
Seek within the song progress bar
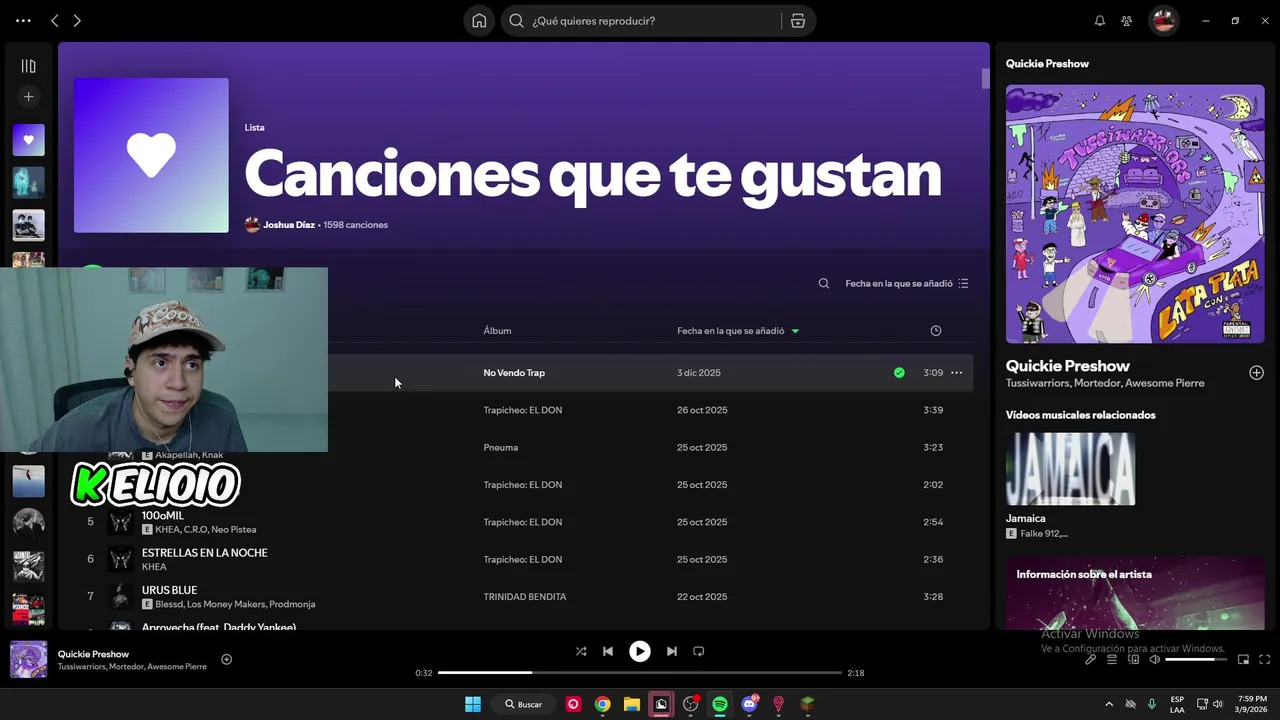pos(640,673)
